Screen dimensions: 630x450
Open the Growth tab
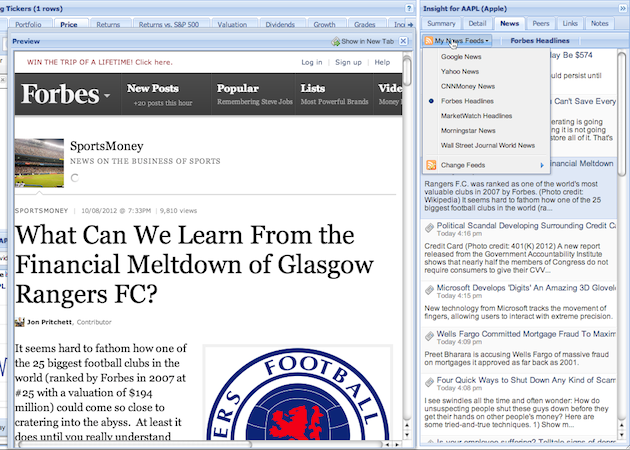point(324,25)
